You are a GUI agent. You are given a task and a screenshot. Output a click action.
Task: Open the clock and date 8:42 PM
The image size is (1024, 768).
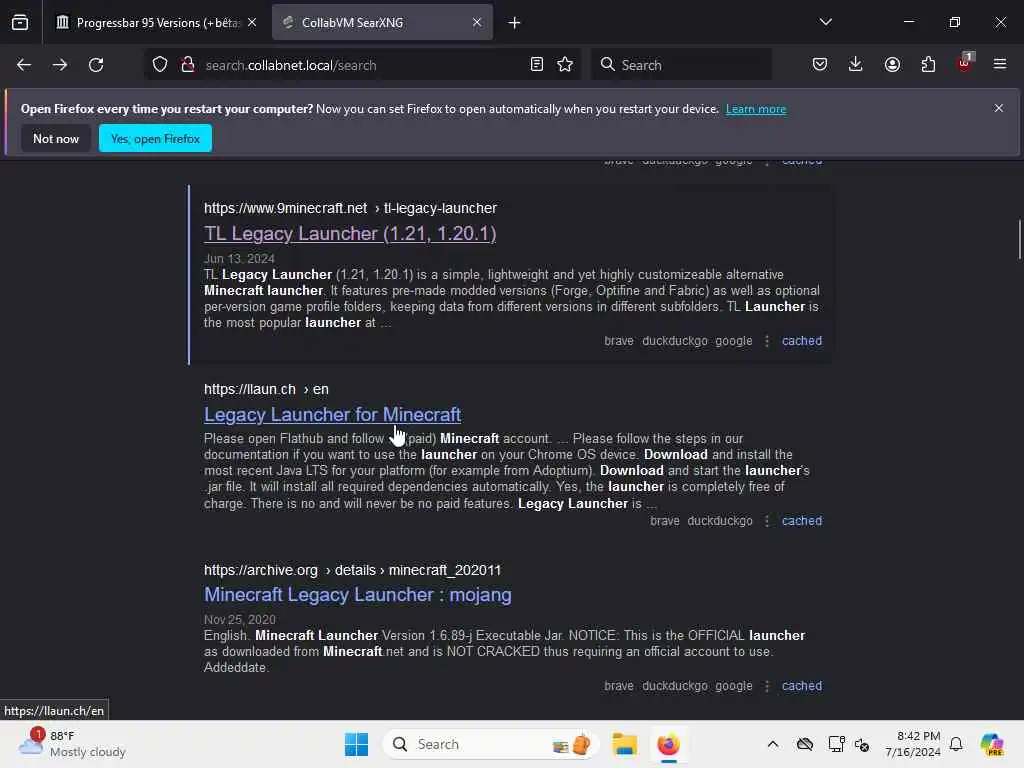[913, 744]
